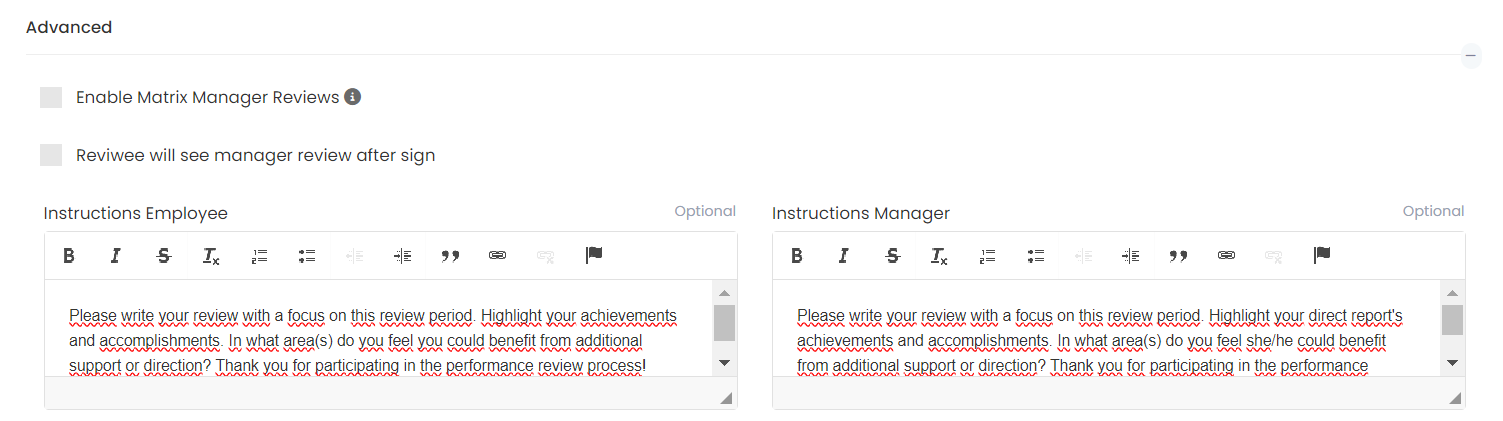Click inside Instructions Manager text body

point(1100,340)
